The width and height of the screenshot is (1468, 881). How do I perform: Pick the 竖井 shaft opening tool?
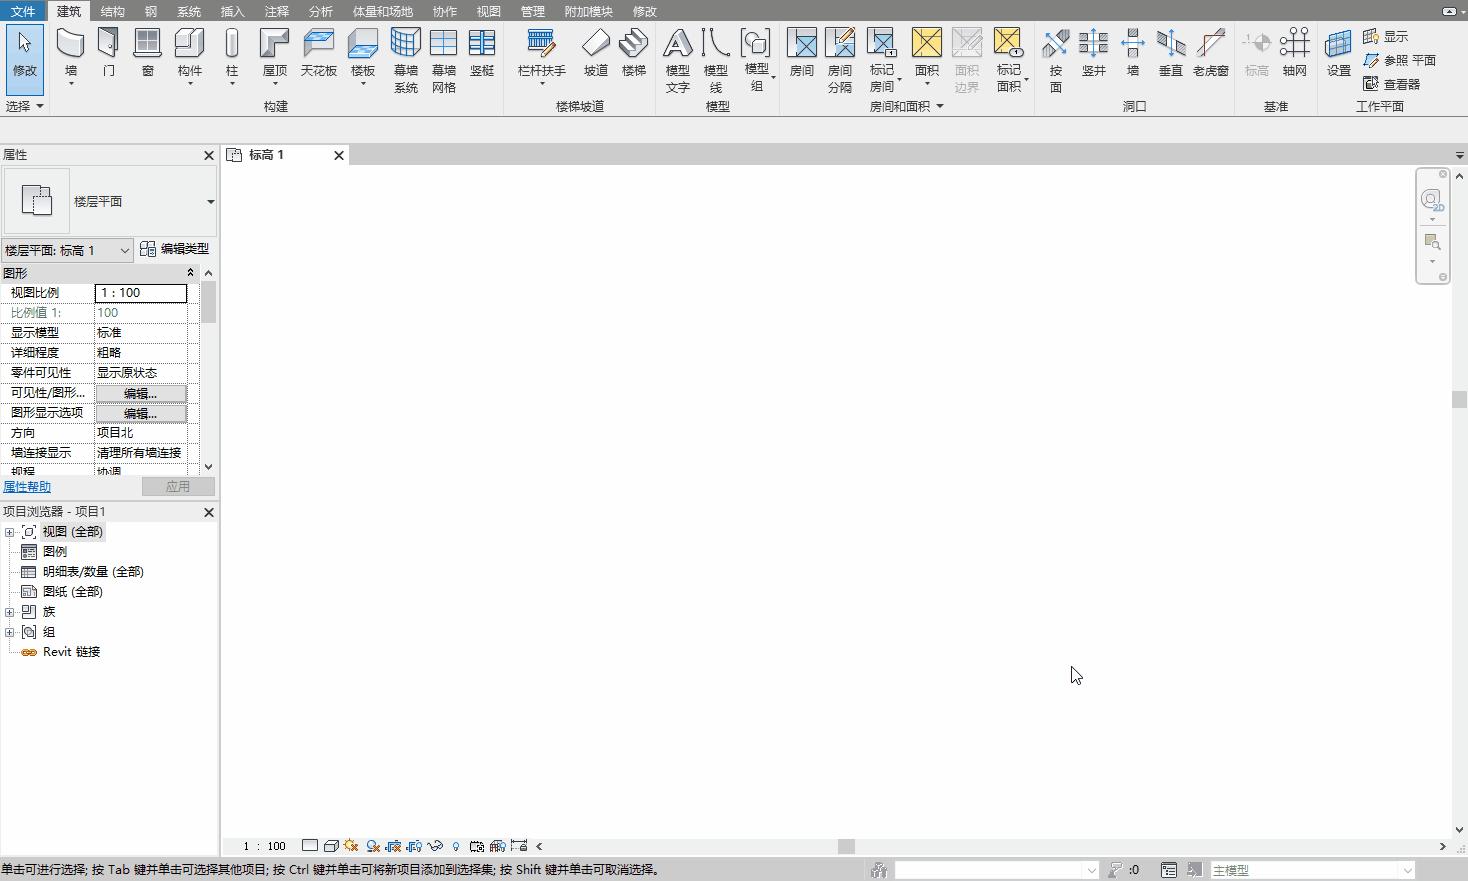1094,53
